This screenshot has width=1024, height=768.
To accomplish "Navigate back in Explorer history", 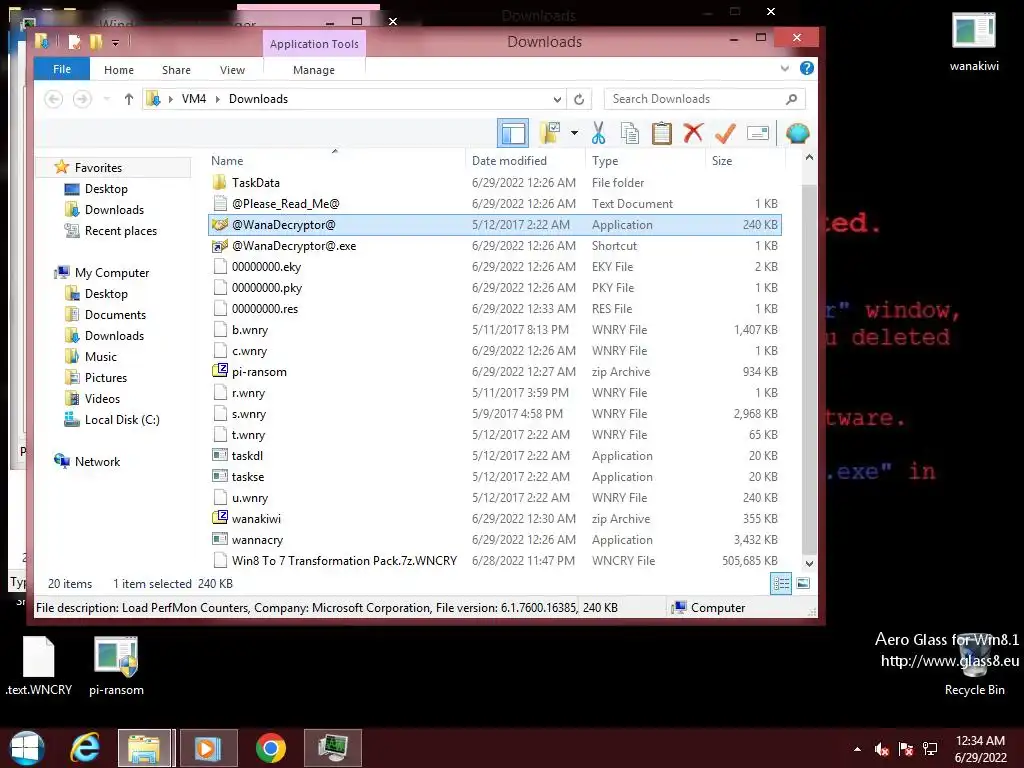I will point(54,99).
